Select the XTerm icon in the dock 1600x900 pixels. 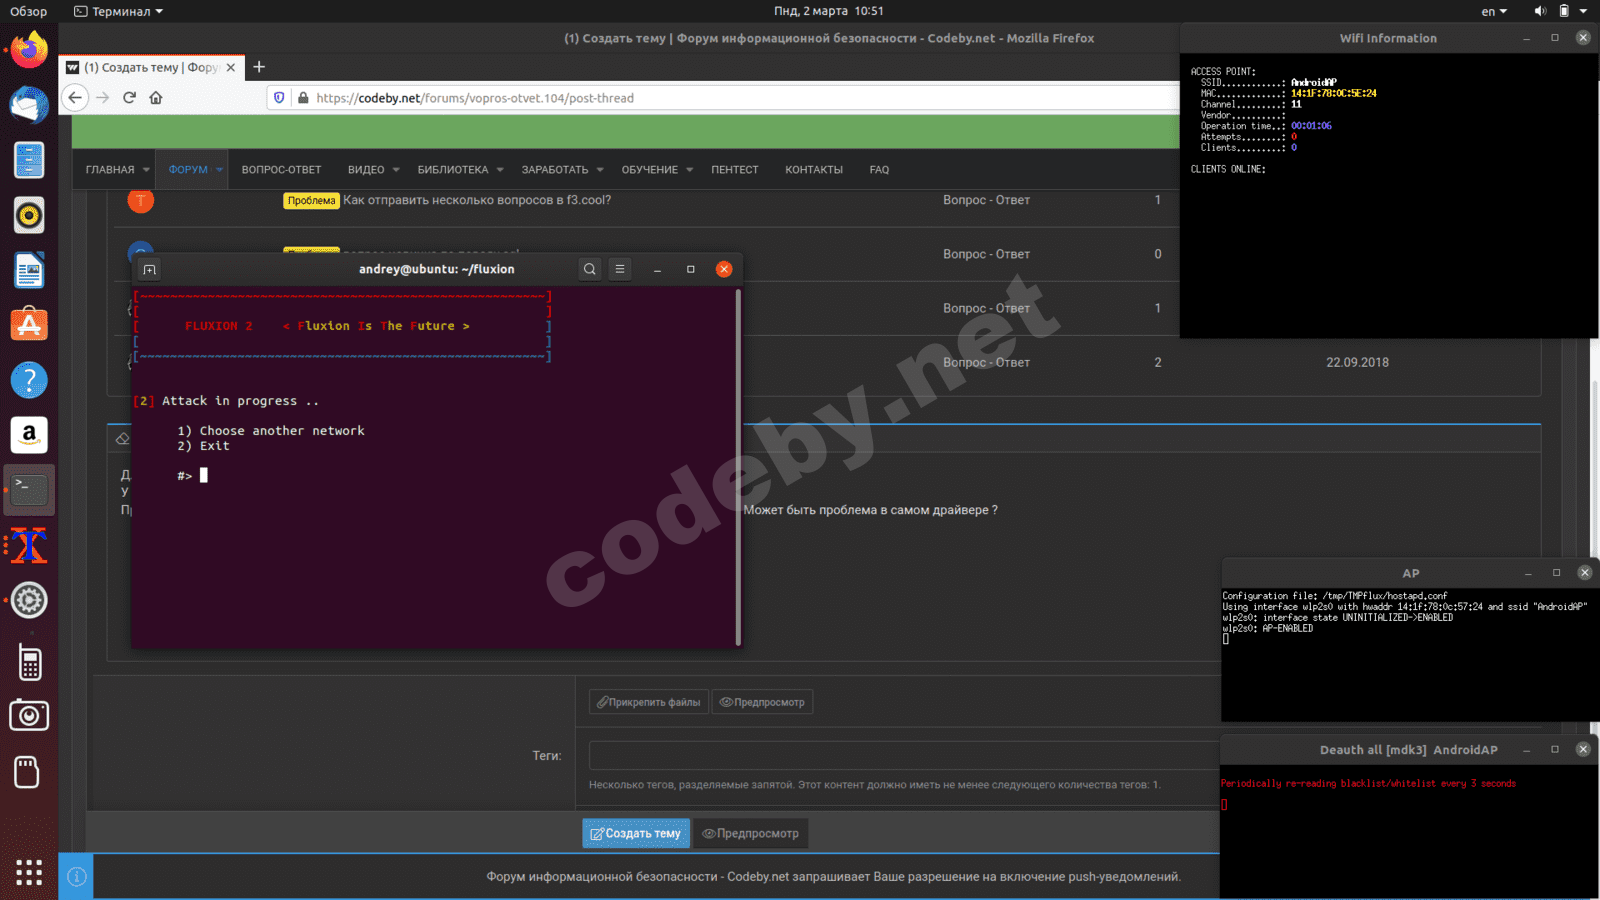29,545
